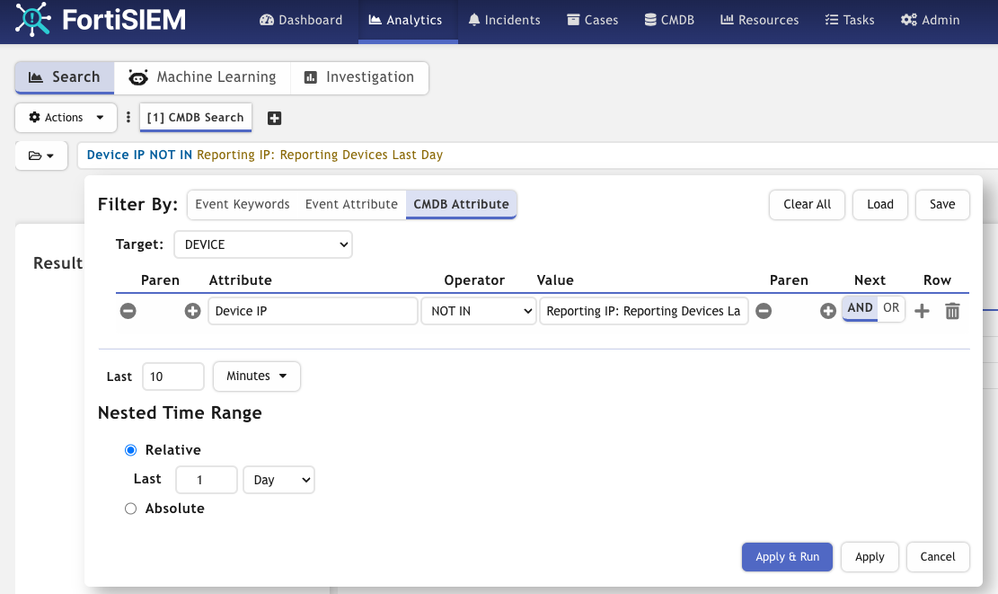Expand the Minutes time unit dropdown
This screenshot has height=594, width=998.
click(x=257, y=376)
